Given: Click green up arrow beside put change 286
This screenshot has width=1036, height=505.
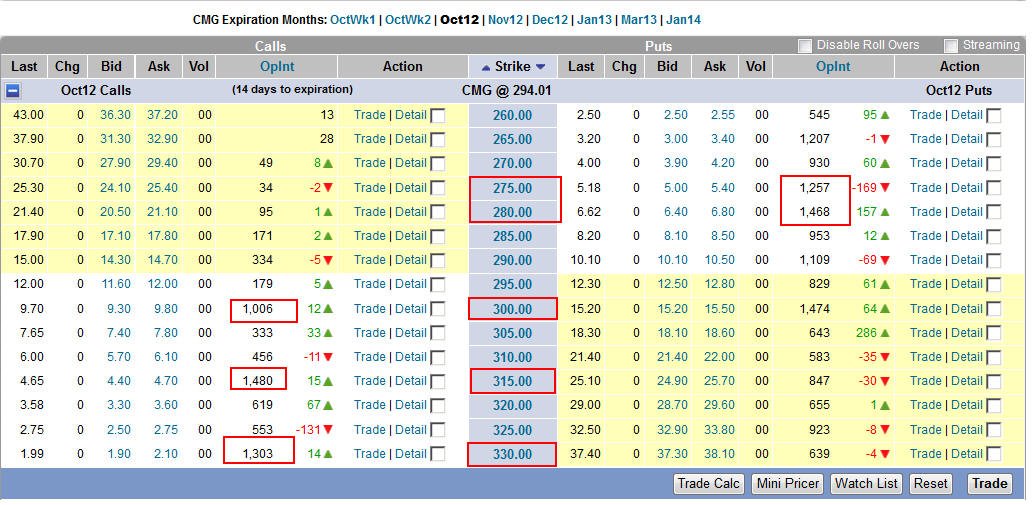Looking at the screenshot, I should [x=885, y=333].
